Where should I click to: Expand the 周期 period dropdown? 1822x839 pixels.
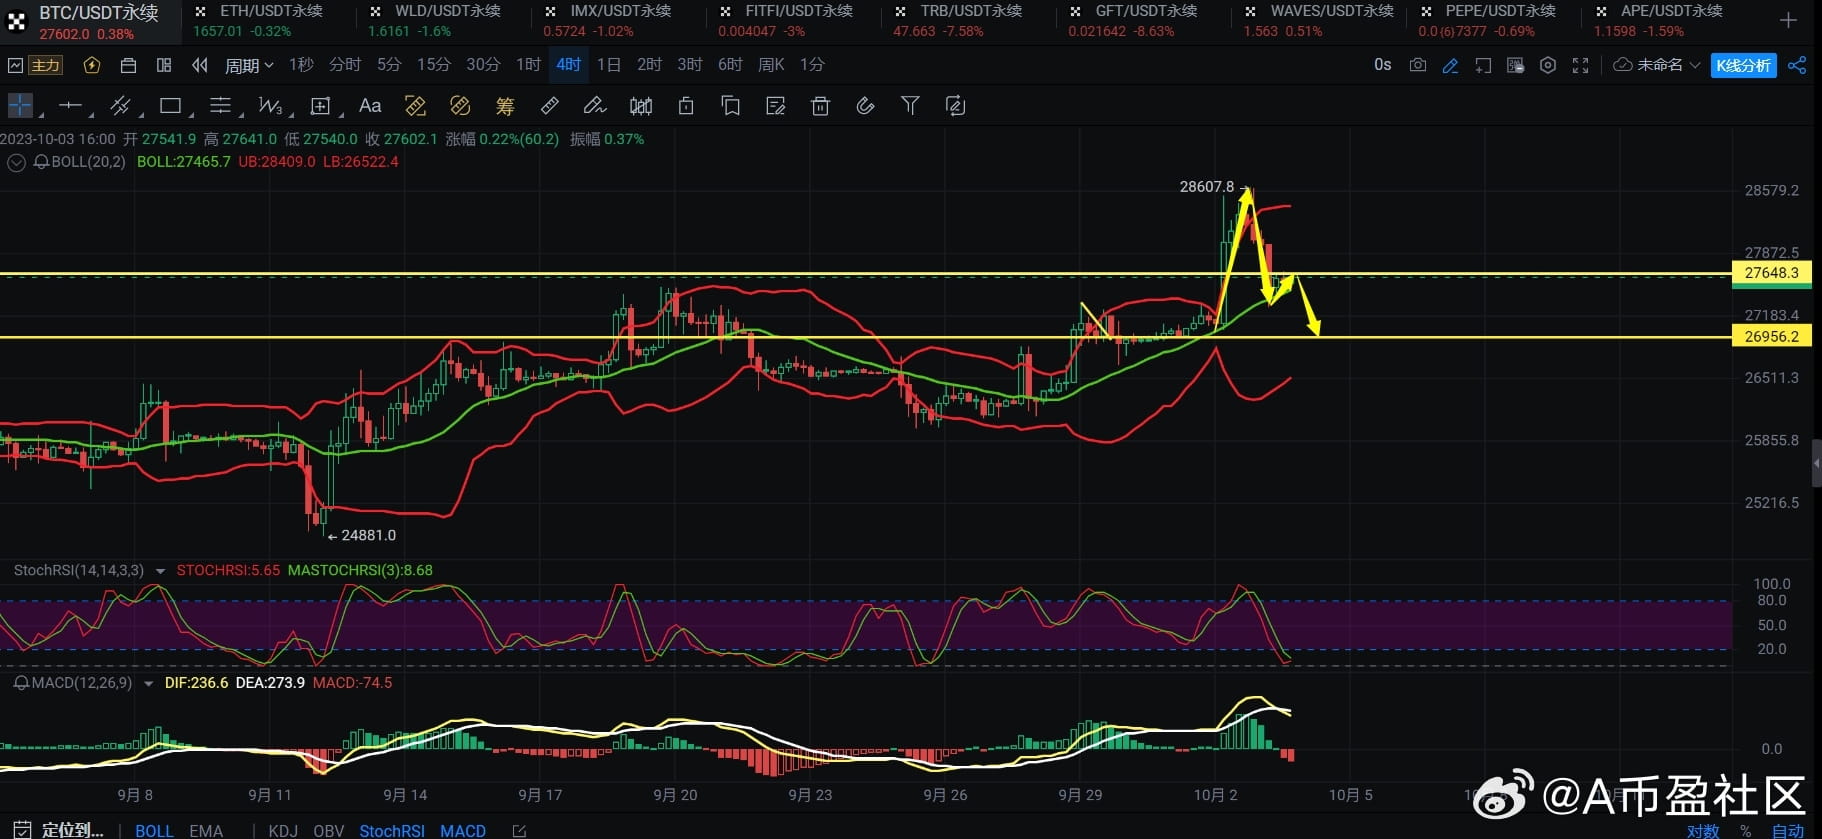pyautogui.click(x=249, y=65)
